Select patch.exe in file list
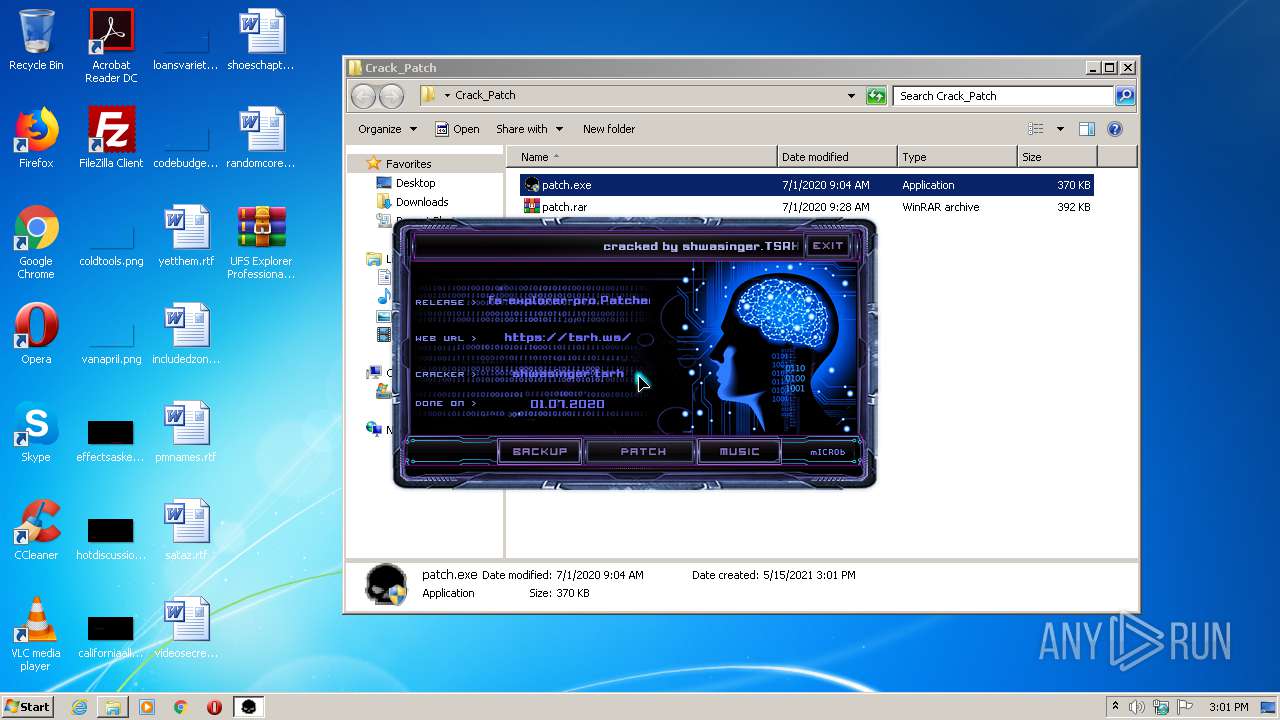1280x720 pixels. pos(807,185)
